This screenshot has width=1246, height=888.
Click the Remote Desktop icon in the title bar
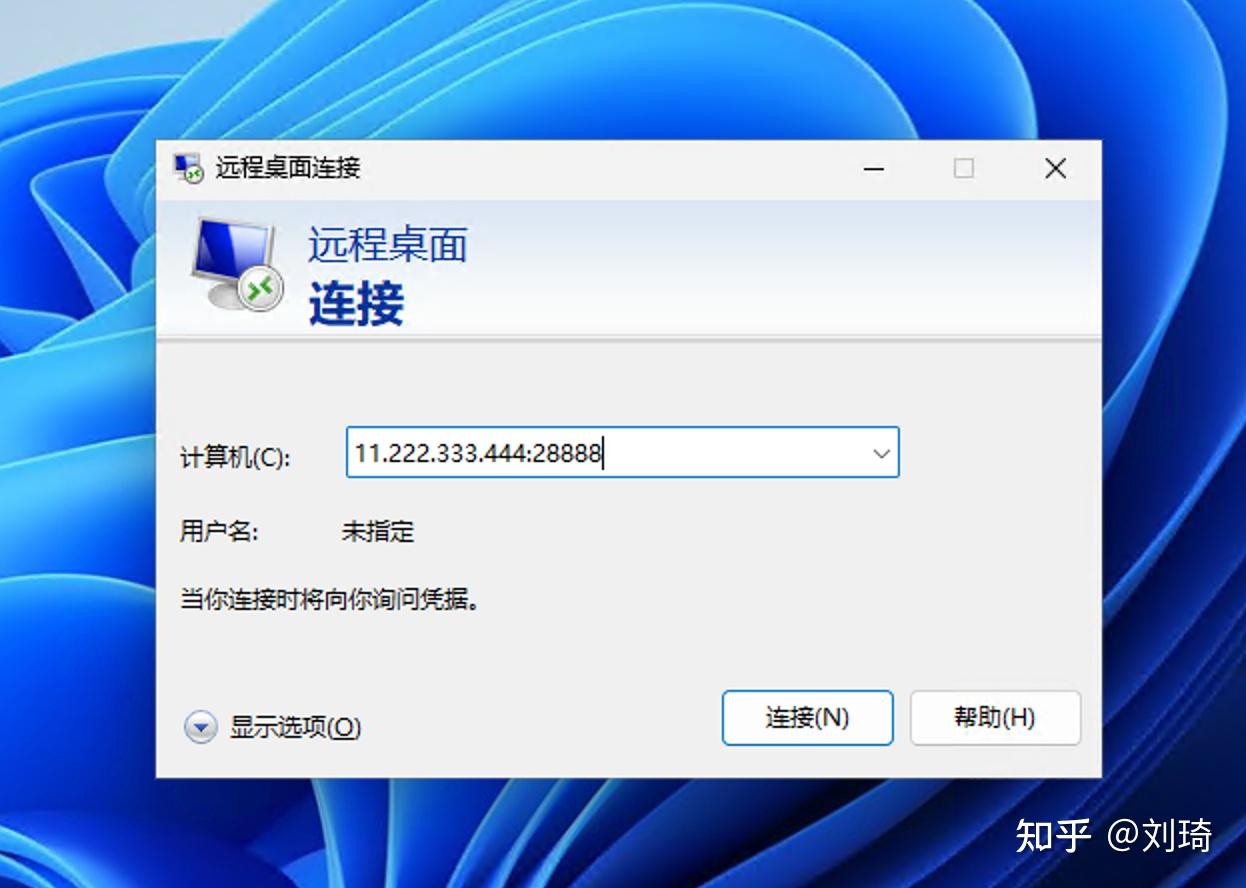click(184, 169)
